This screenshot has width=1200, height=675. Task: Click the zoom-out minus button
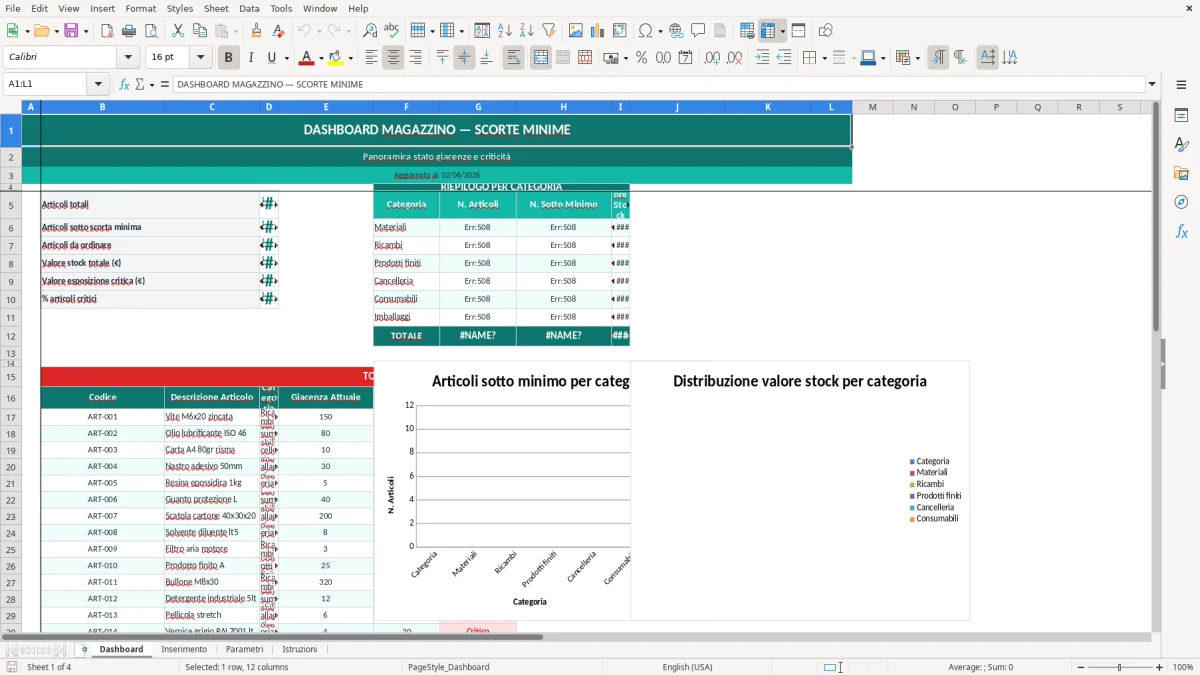[1079, 667]
